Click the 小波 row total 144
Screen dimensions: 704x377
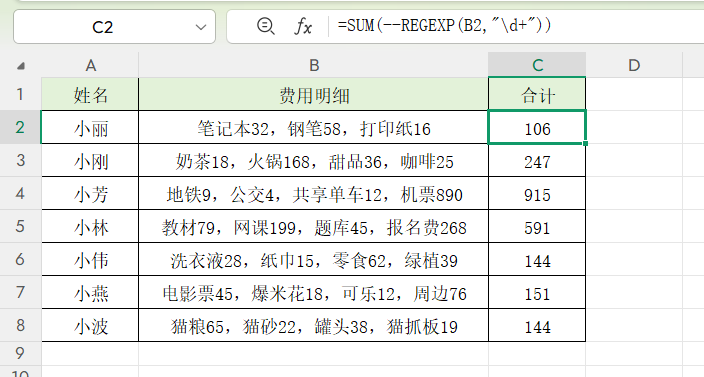pyautogui.click(x=537, y=325)
